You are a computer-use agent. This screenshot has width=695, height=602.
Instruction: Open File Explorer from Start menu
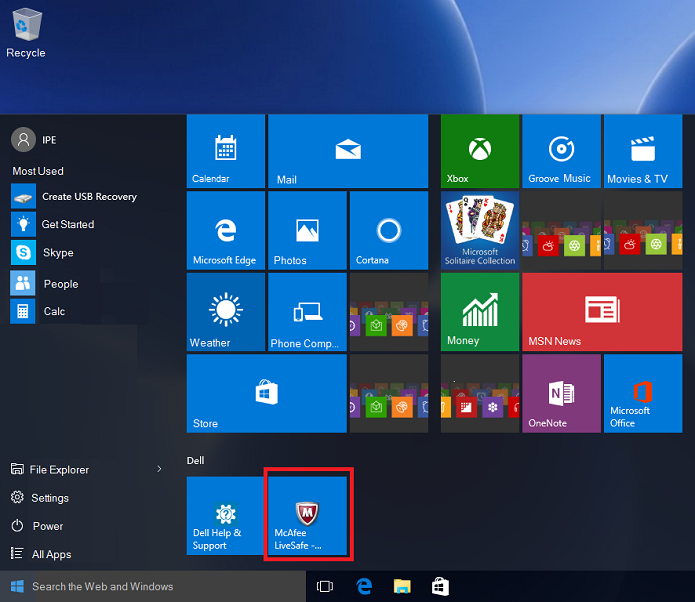tap(50, 469)
